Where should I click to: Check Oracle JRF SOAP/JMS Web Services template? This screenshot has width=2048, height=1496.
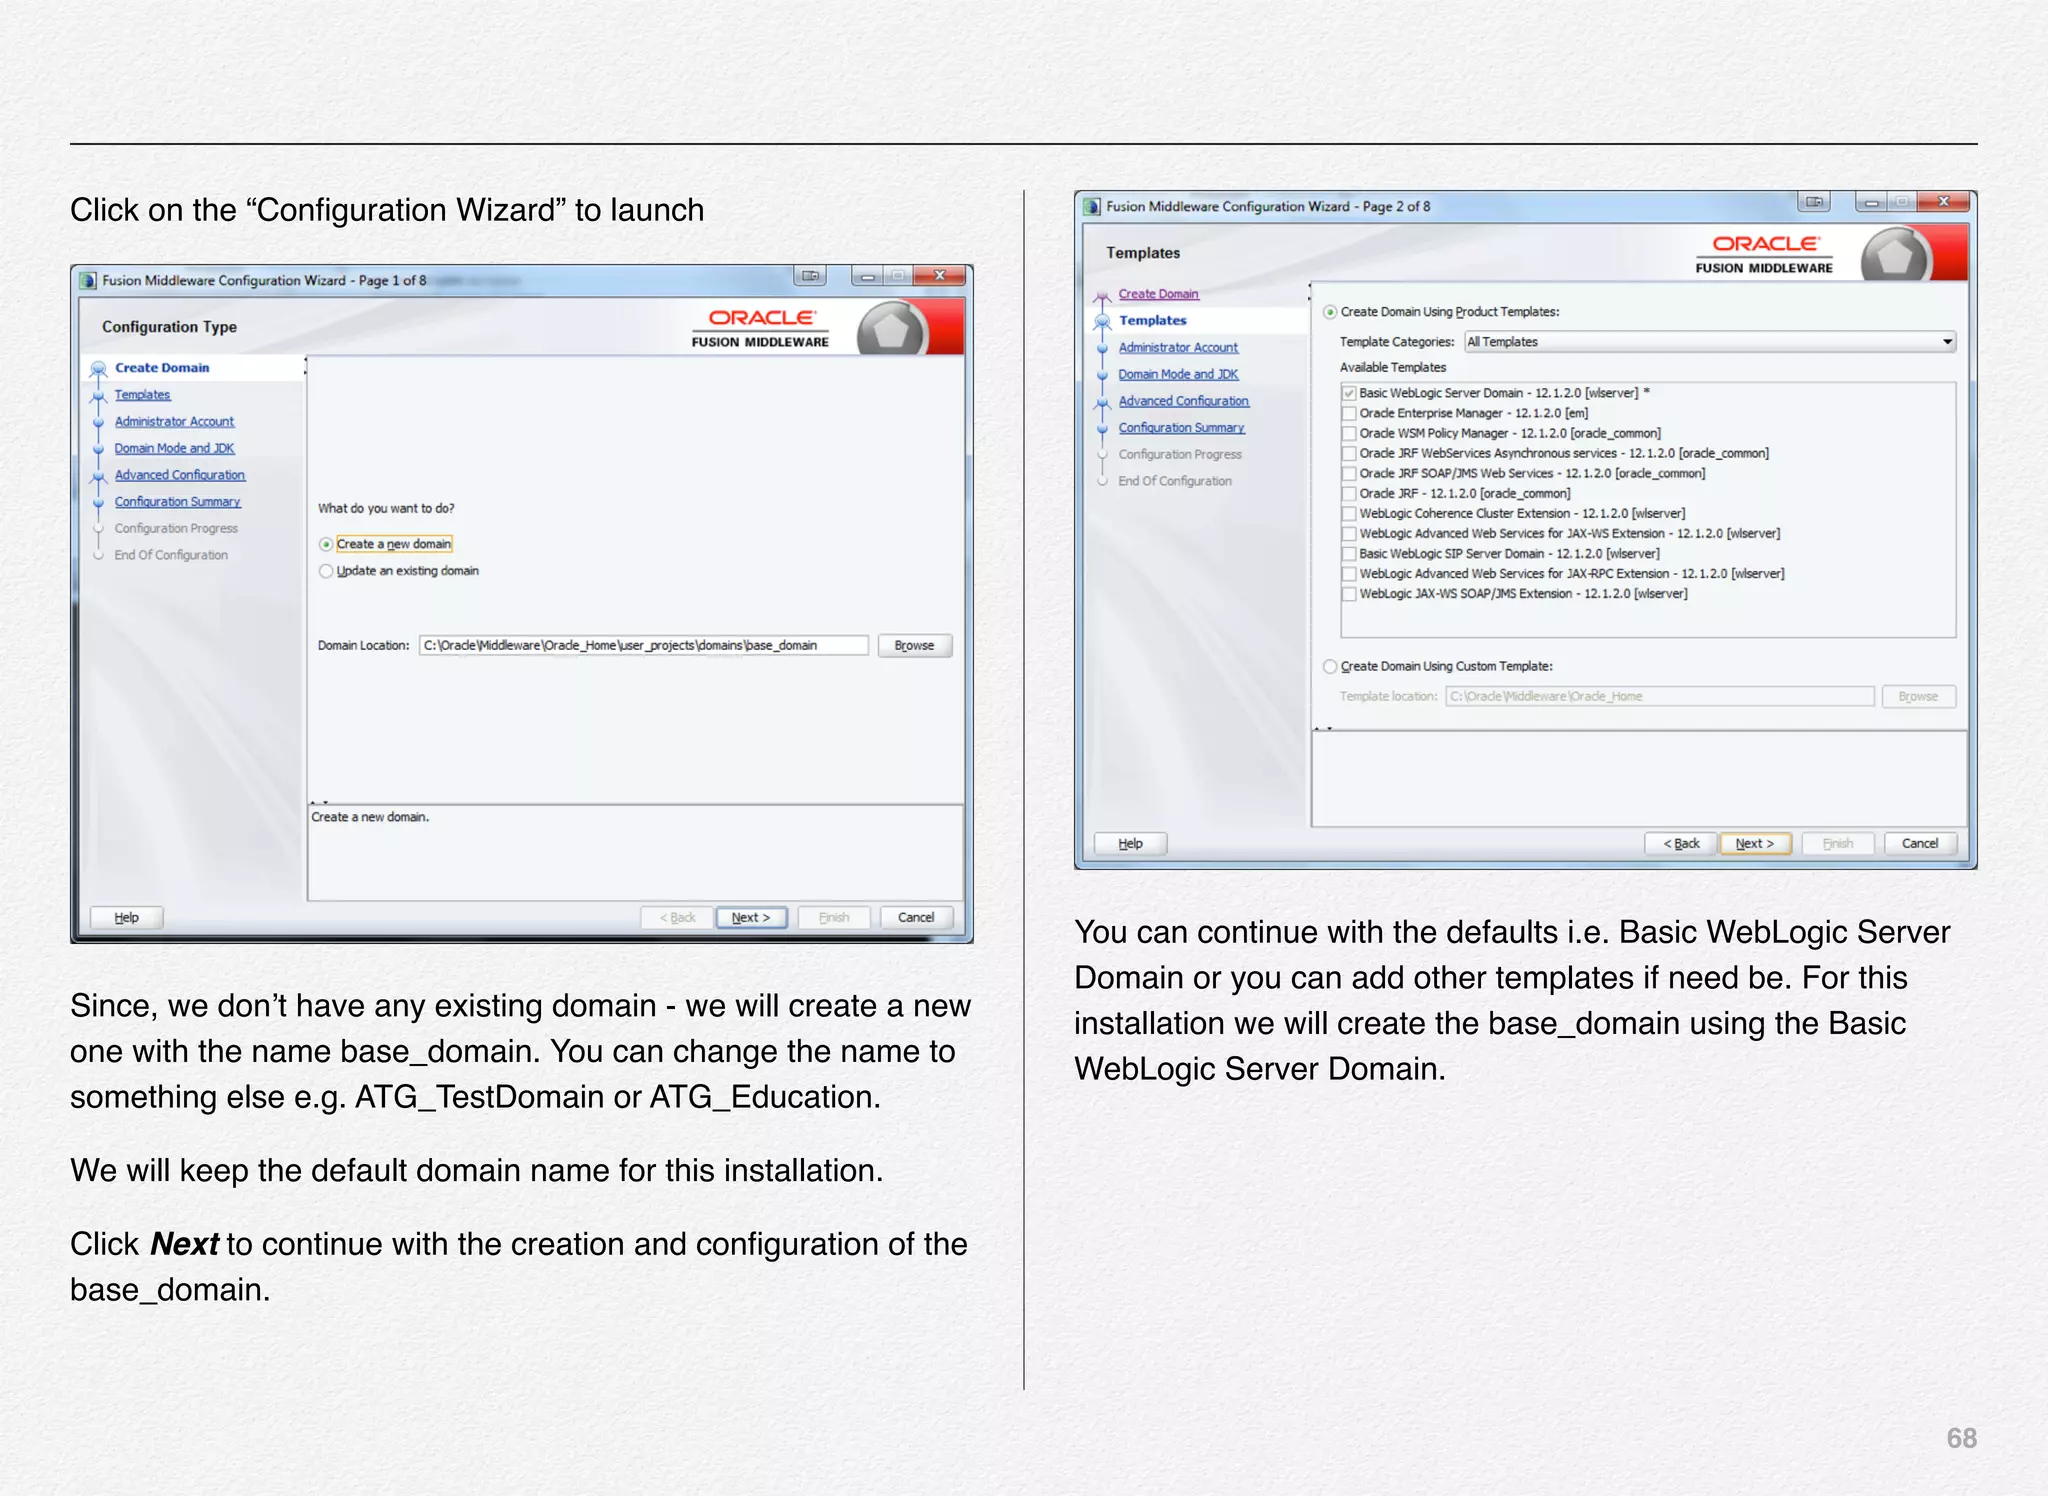pos(1349,473)
